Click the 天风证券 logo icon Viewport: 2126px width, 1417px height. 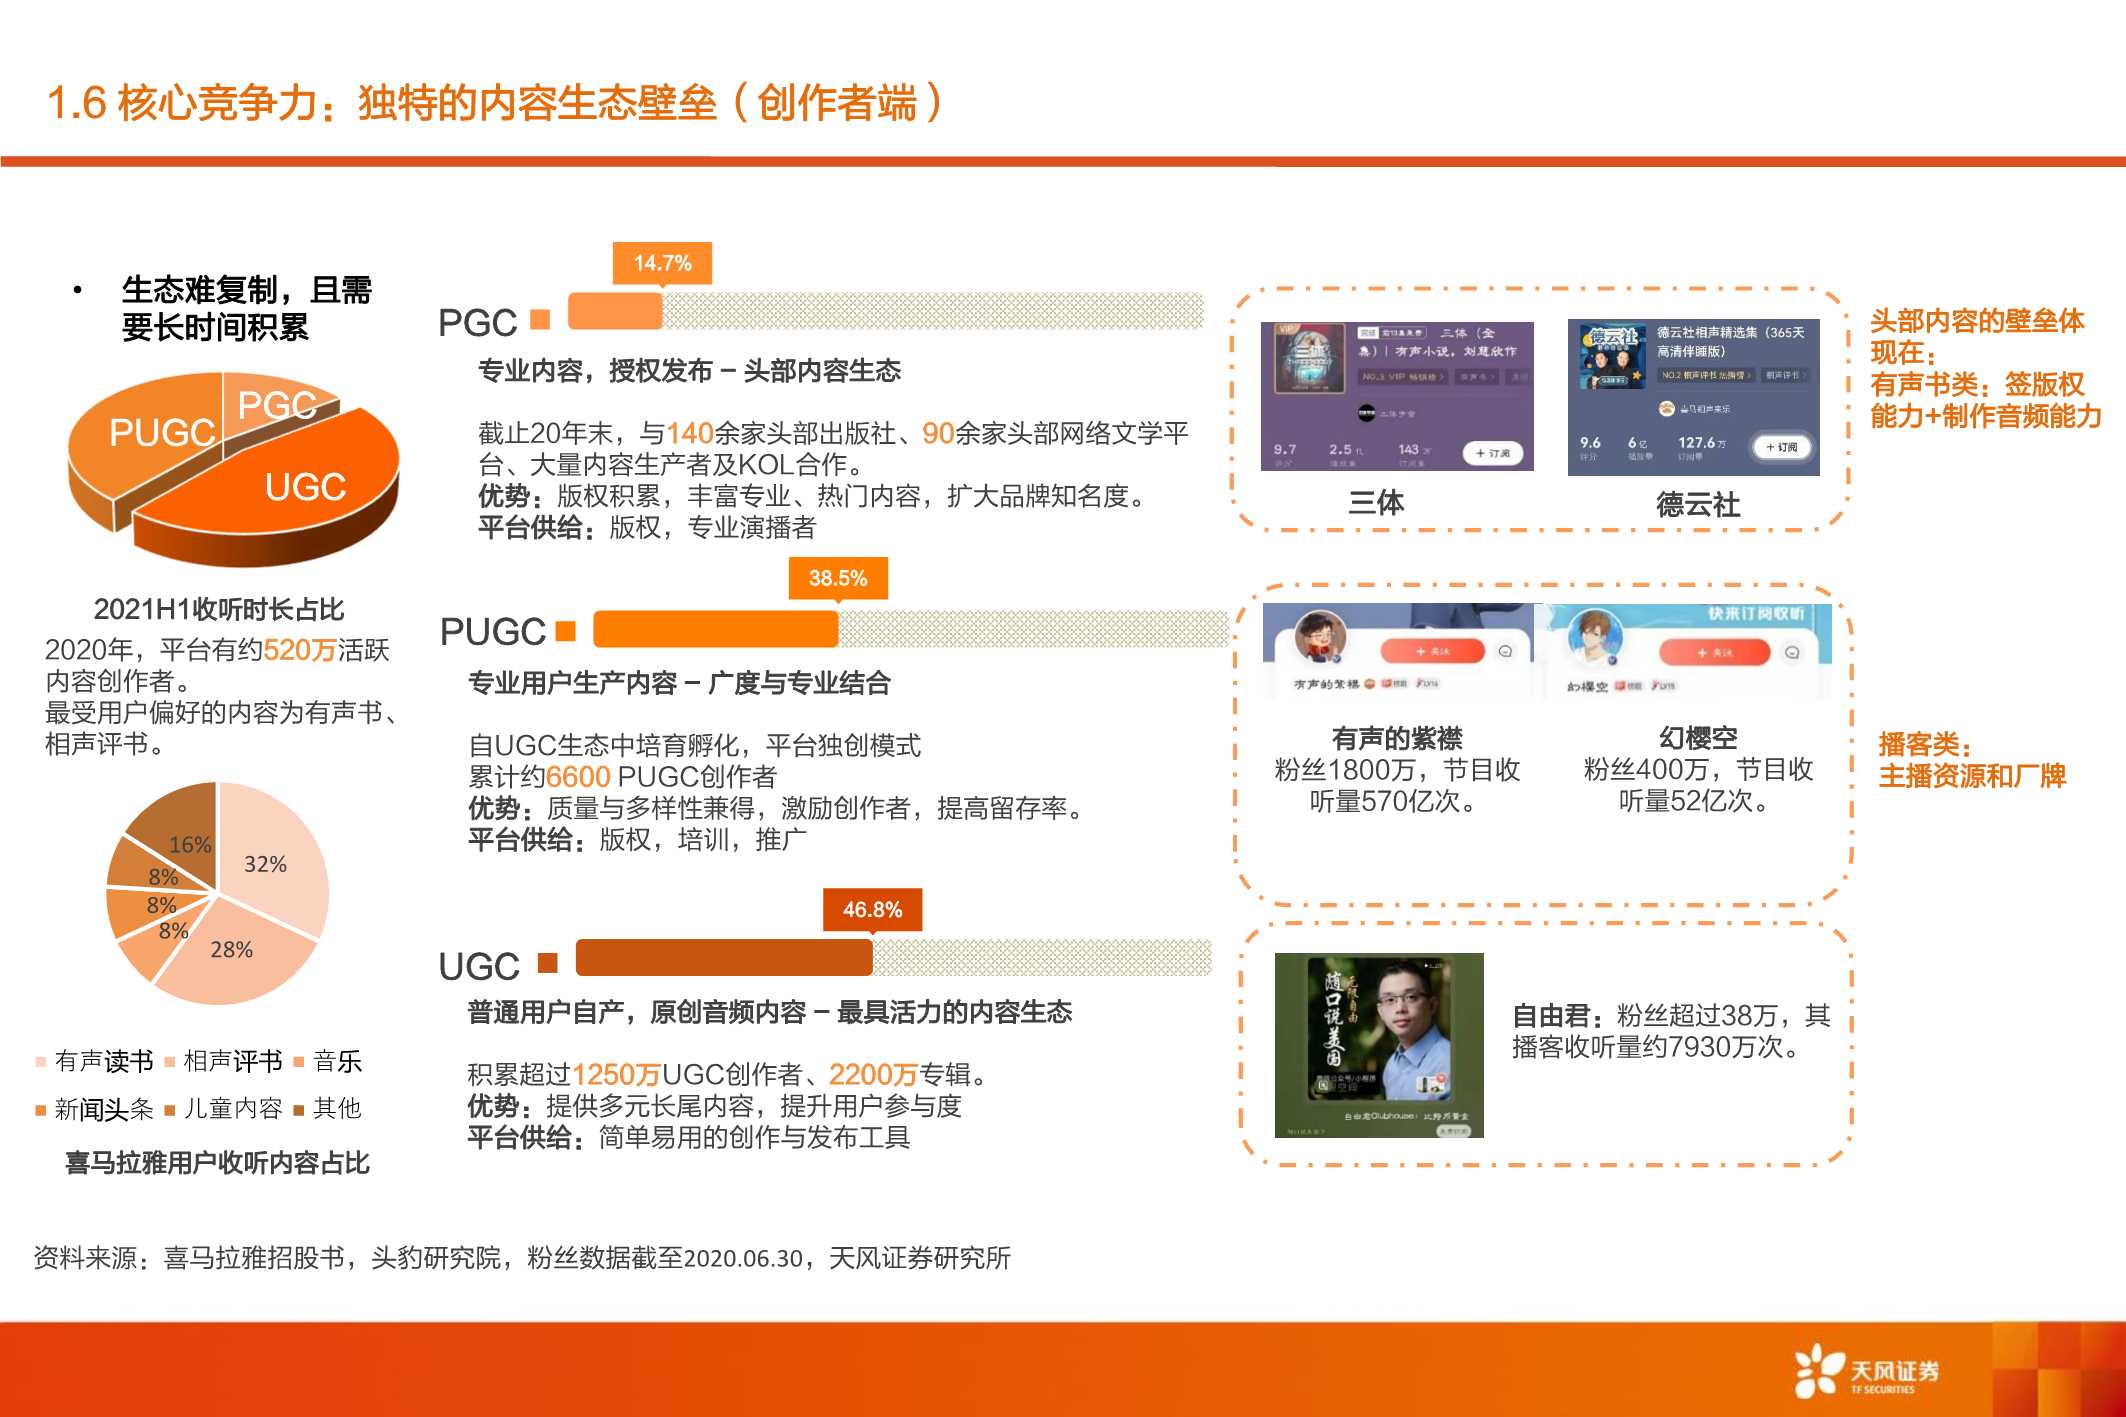[1819, 1370]
